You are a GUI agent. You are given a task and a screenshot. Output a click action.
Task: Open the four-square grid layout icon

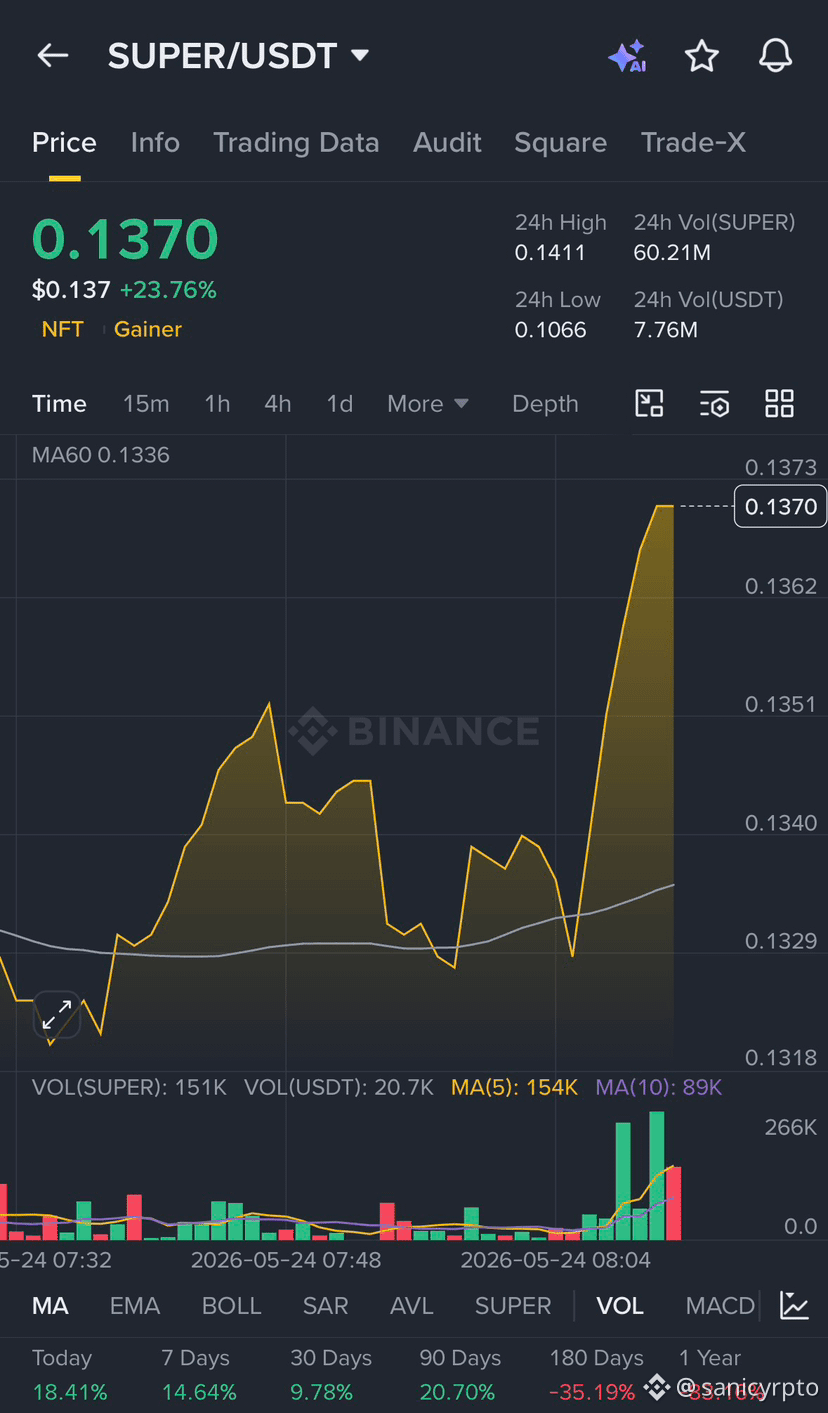(779, 404)
